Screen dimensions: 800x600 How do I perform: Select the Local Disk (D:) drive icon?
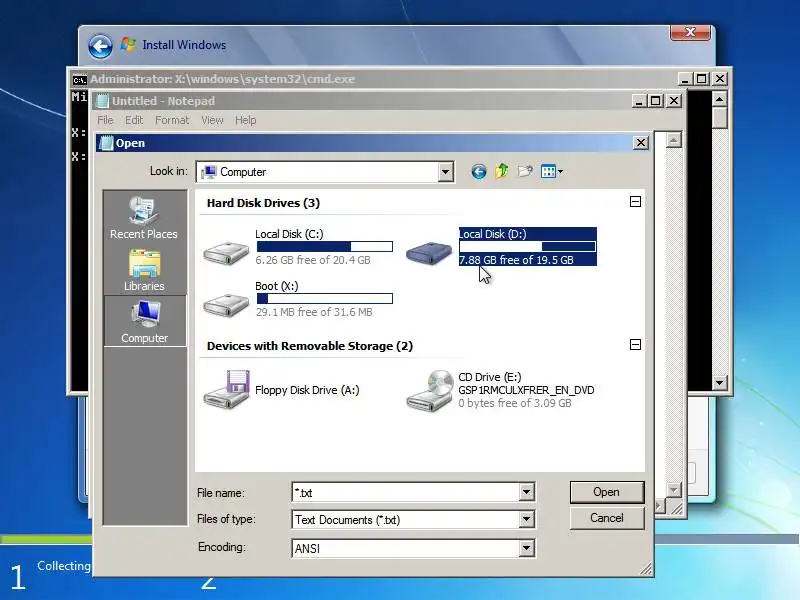[x=429, y=253]
